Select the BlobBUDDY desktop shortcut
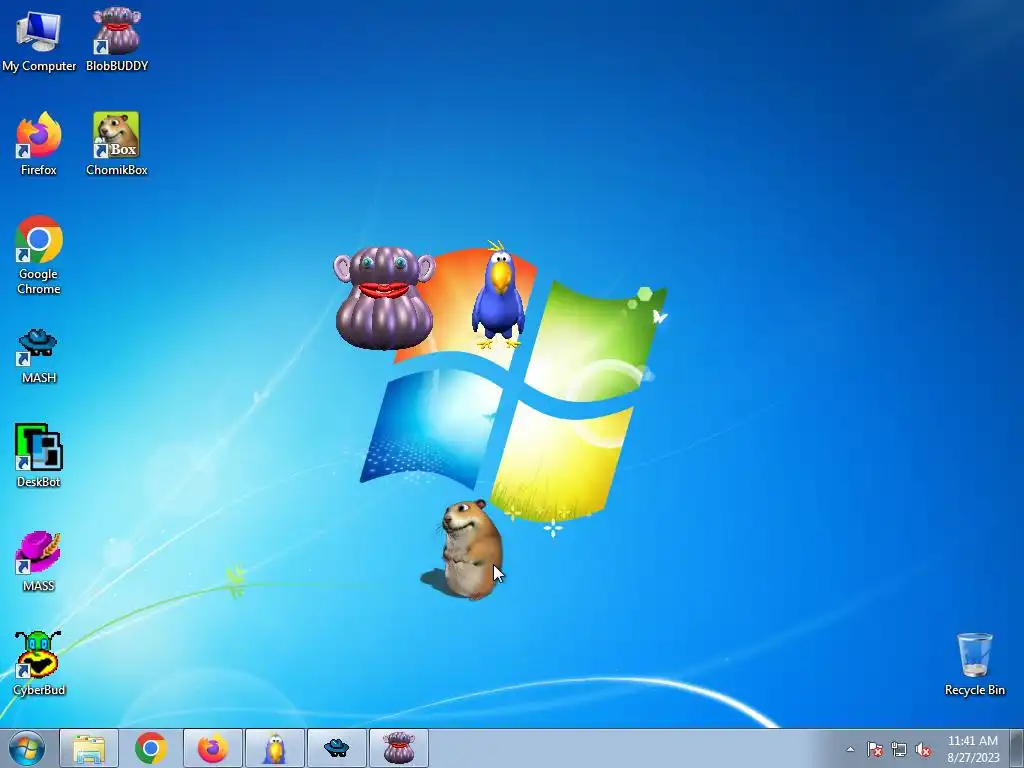 [117, 40]
